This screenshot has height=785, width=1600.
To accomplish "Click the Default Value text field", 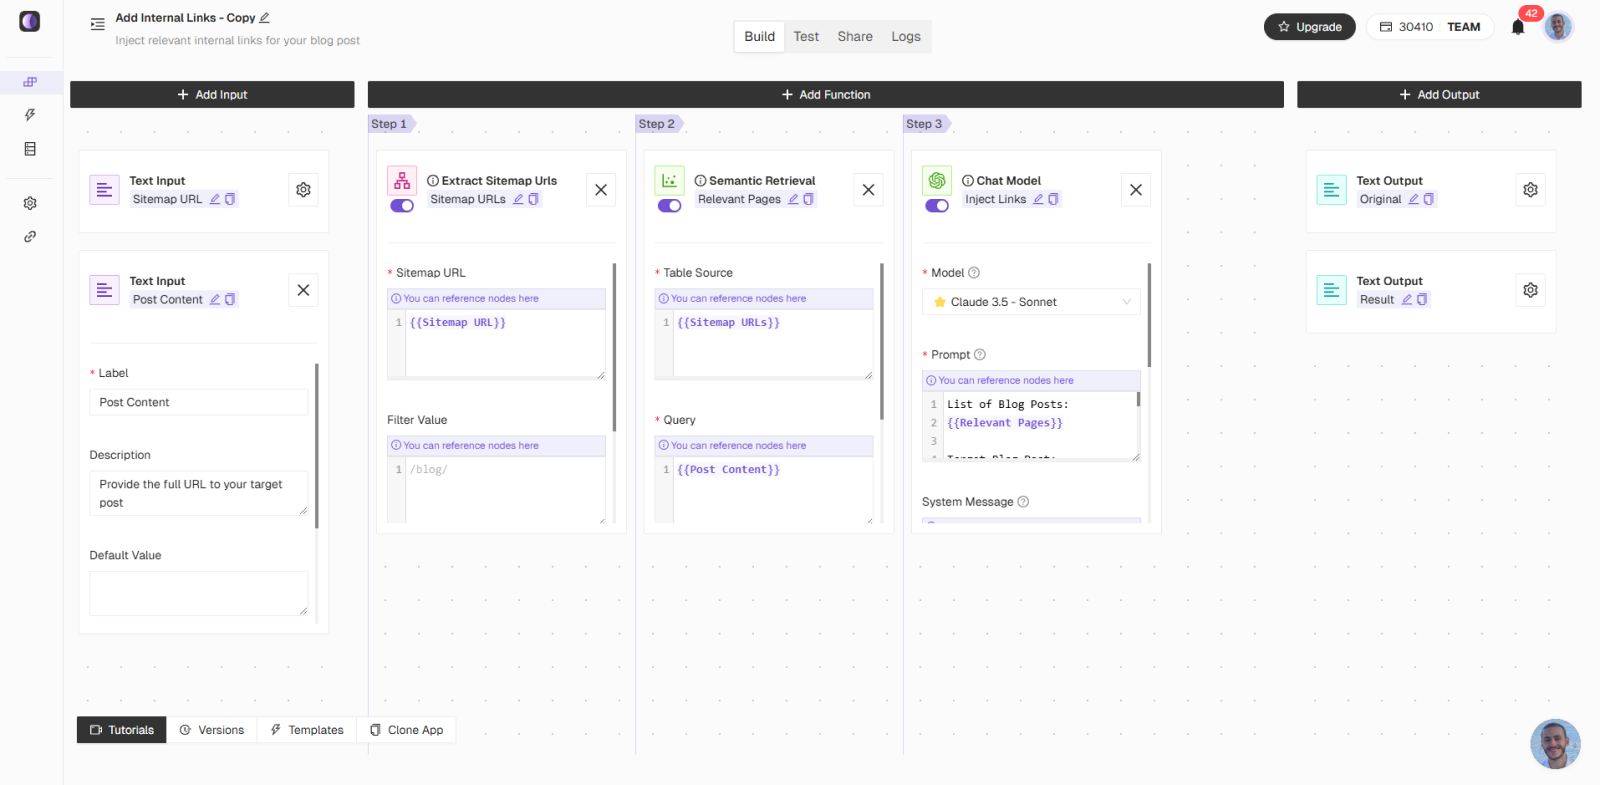I will click(198, 593).
